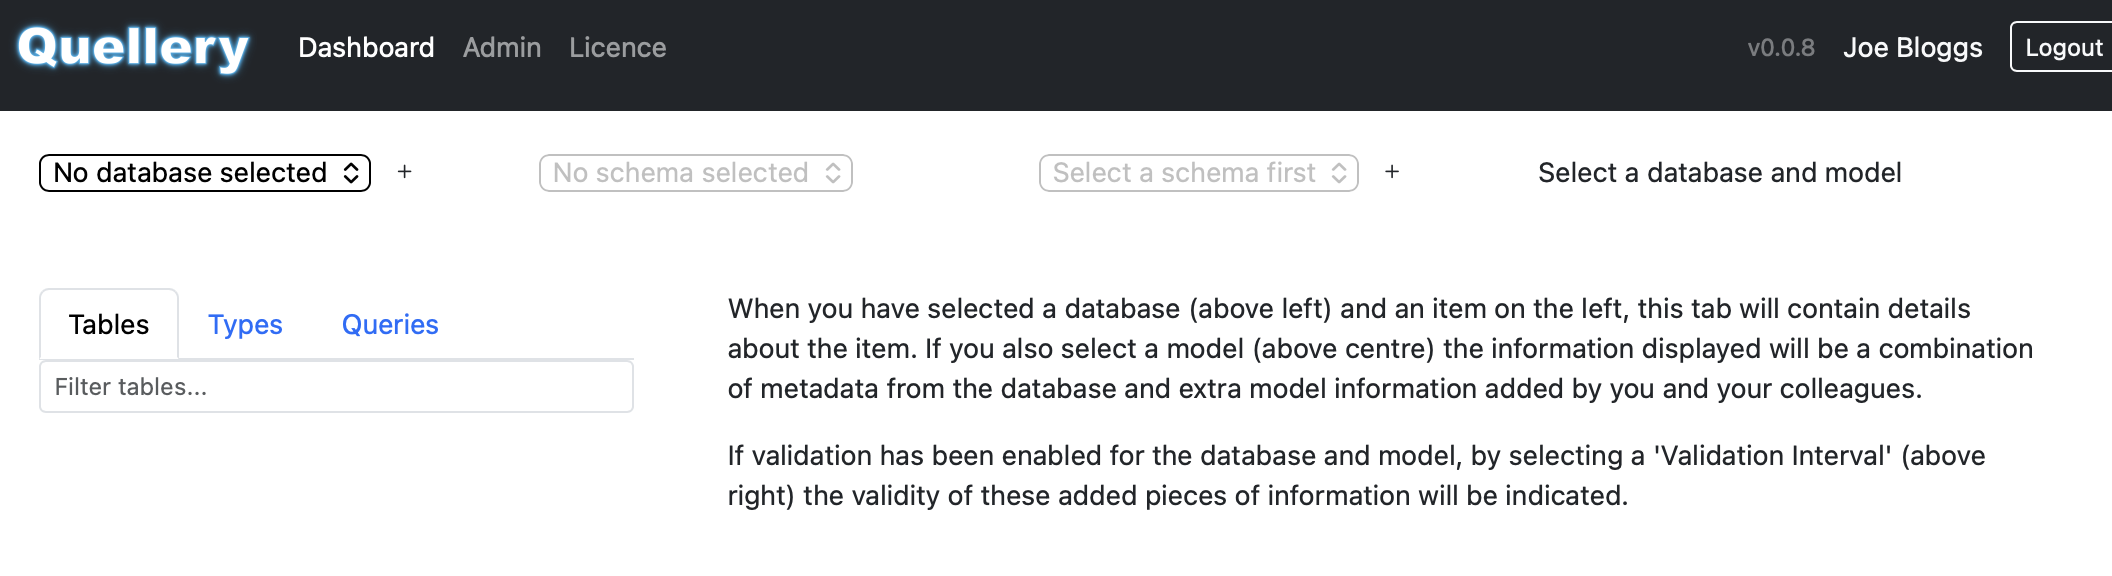Switch to the Types tab
The width and height of the screenshot is (2112, 576).
coord(245,324)
